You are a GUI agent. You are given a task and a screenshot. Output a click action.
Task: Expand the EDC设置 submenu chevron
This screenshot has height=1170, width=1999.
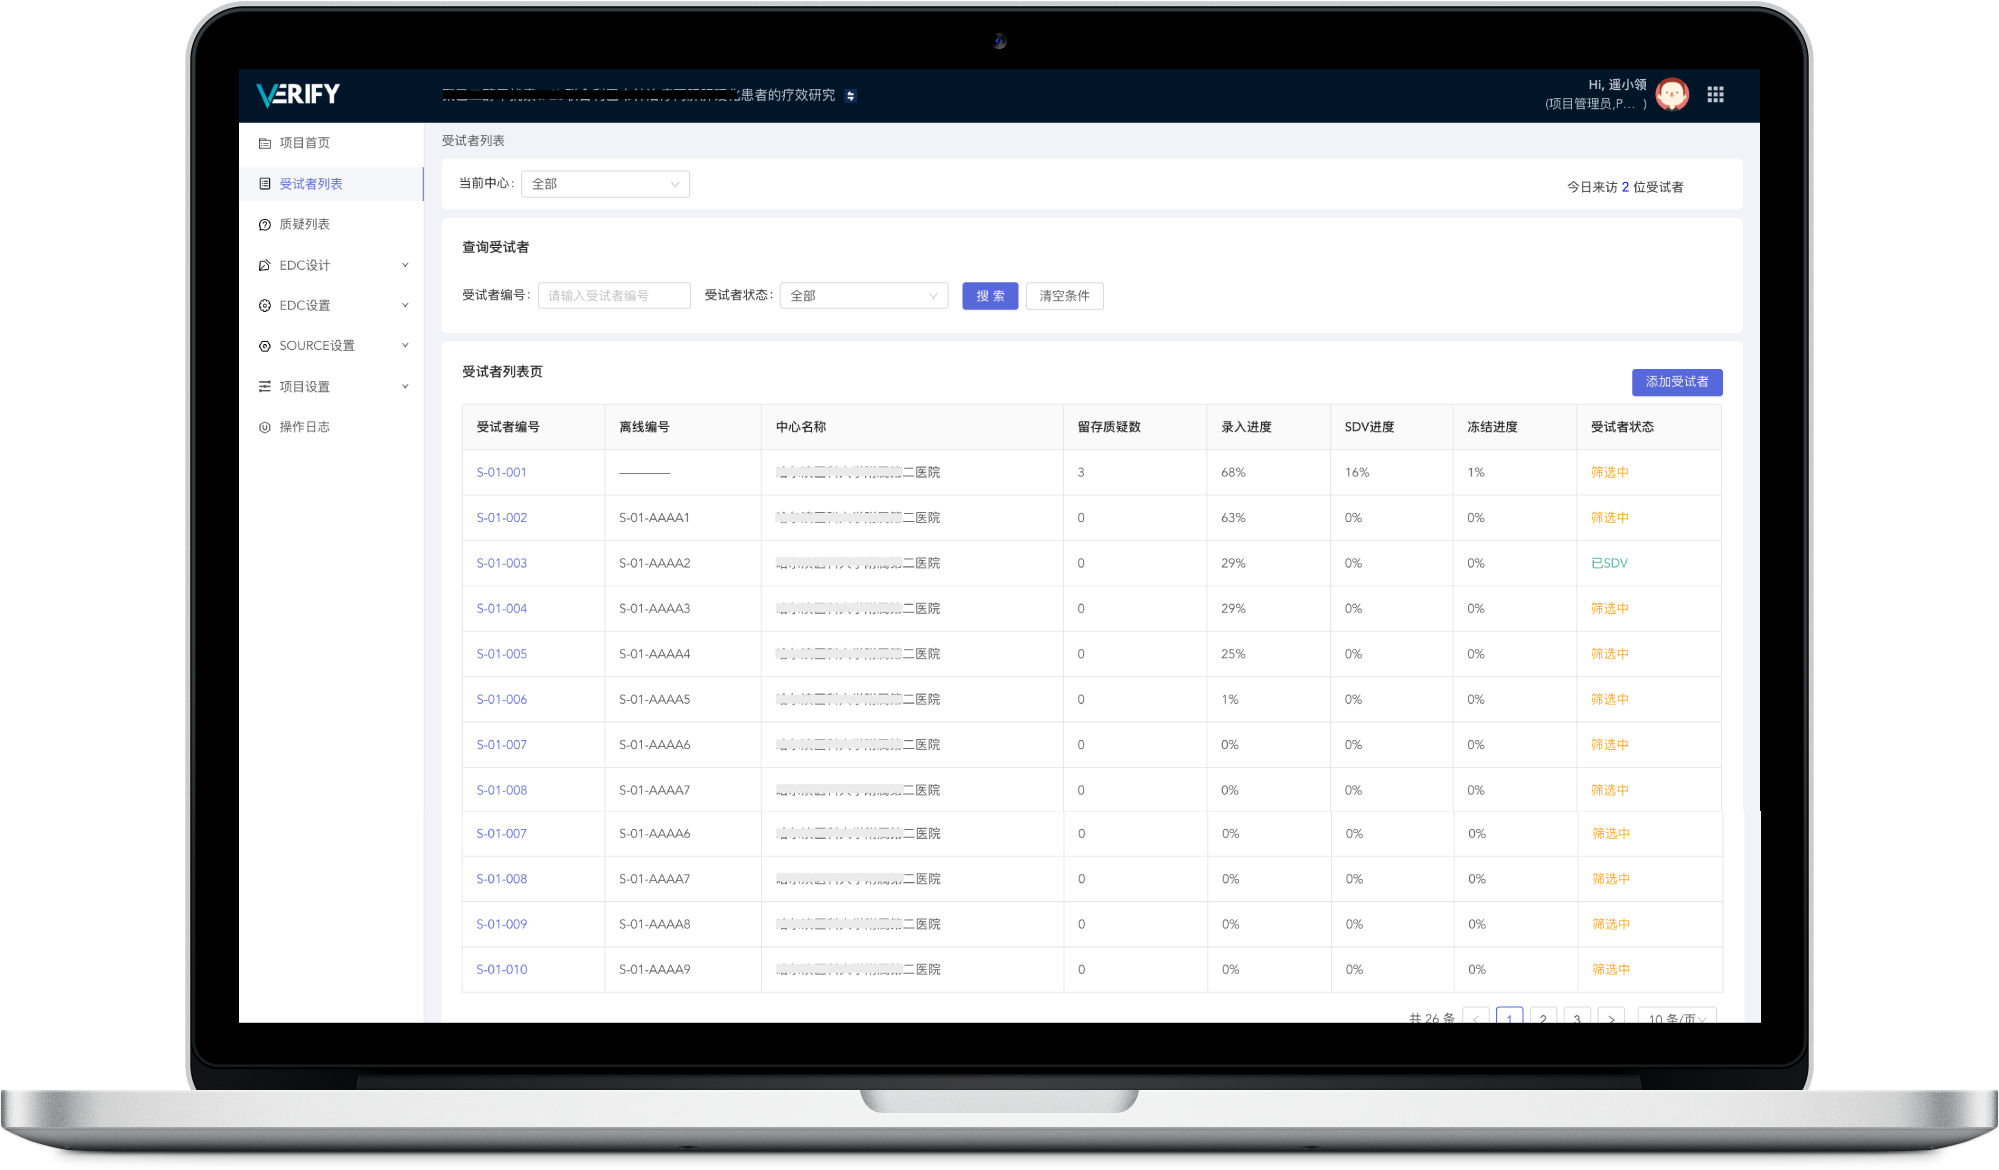pyautogui.click(x=405, y=305)
